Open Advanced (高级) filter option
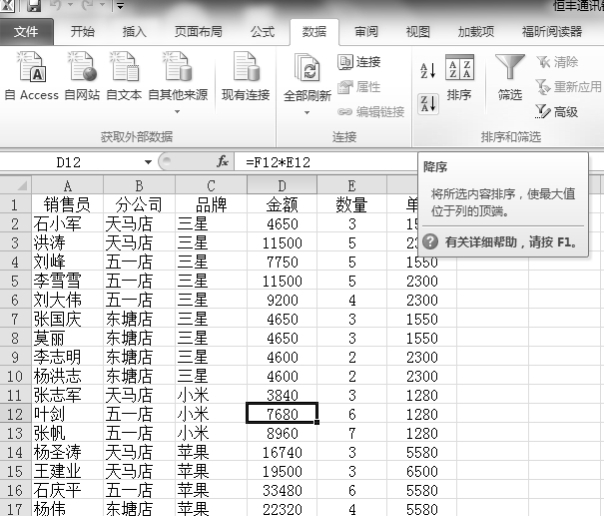Image resolution: width=604 pixels, height=516 pixels. (x=556, y=112)
